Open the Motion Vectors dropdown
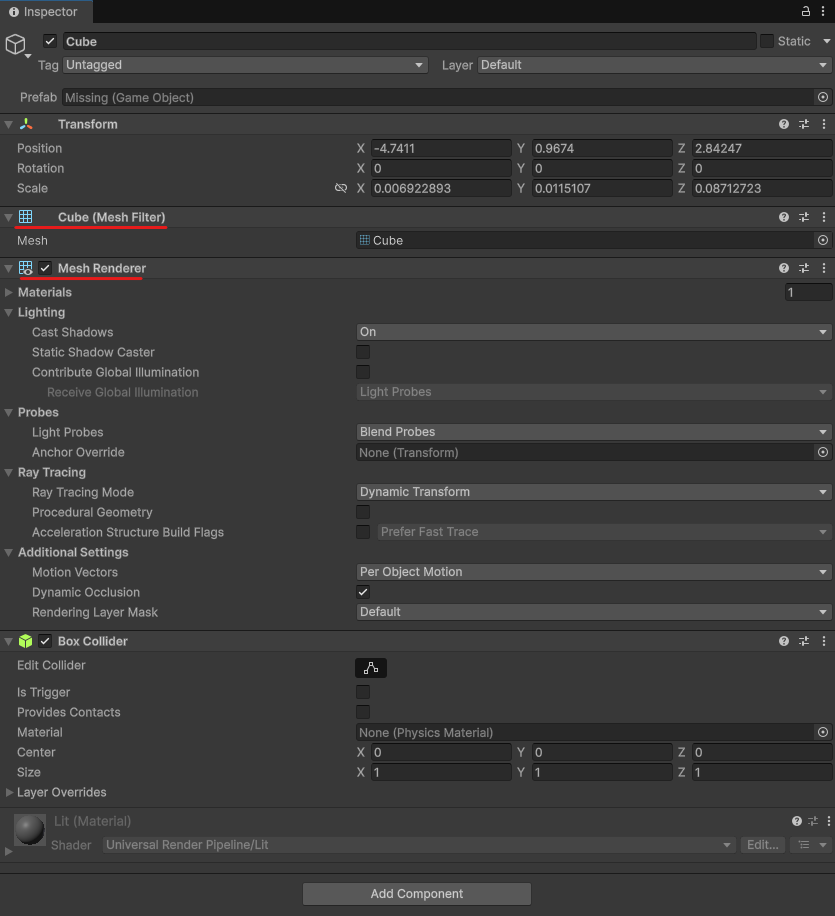Screen dimensions: 835x916 tap(594, 572)
